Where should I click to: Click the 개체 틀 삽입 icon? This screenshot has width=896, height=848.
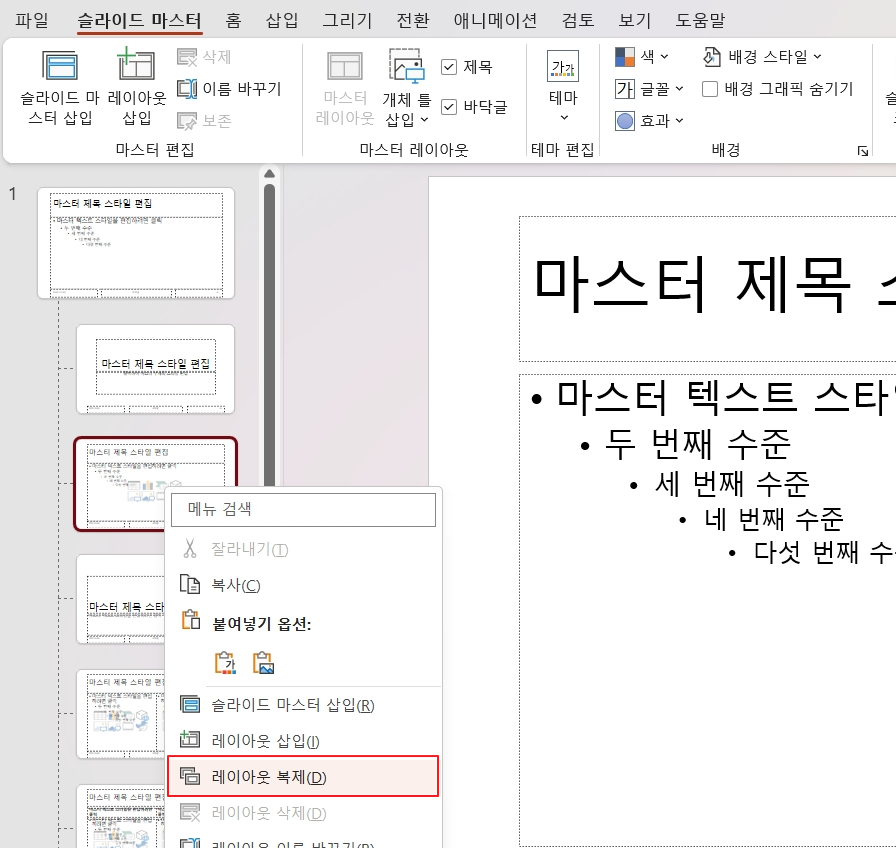coord(407,66)
